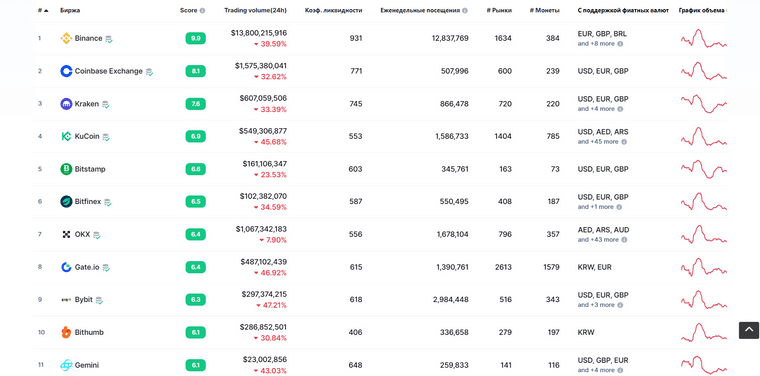Sort by Trading volume(24h) column header
760x376 pixels.
(255, 11)
